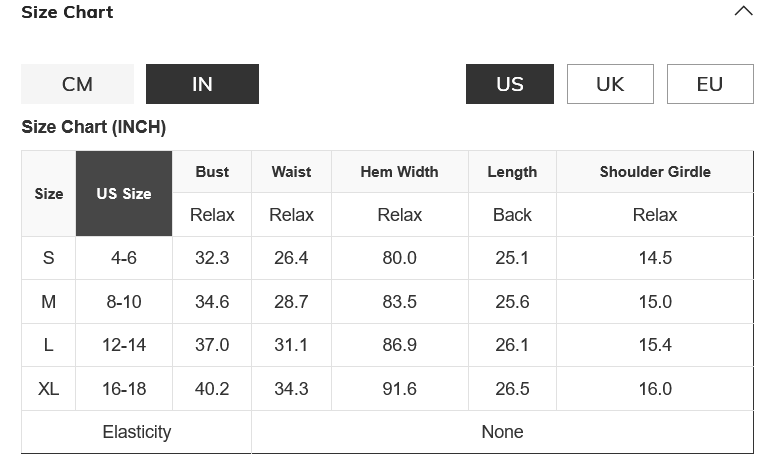Click the Waist column header

coord(291,172)
